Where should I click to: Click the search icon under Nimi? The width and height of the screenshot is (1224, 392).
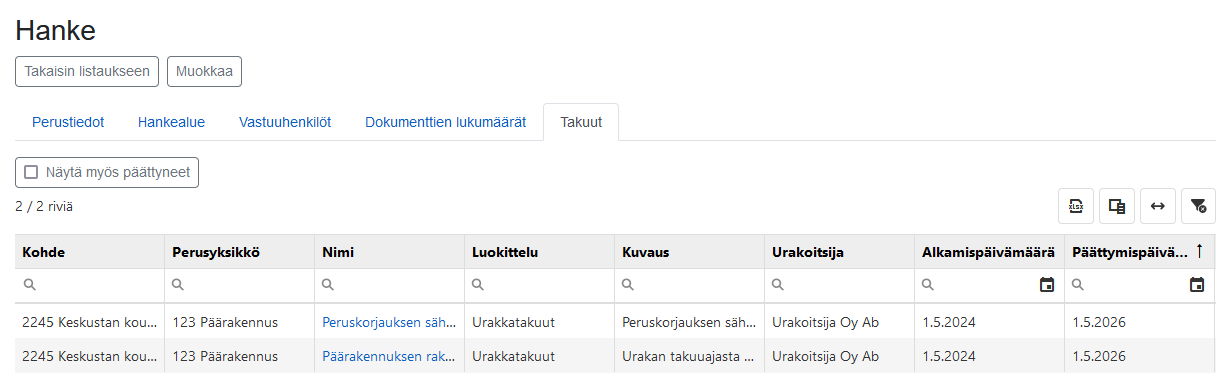(329, 285)
